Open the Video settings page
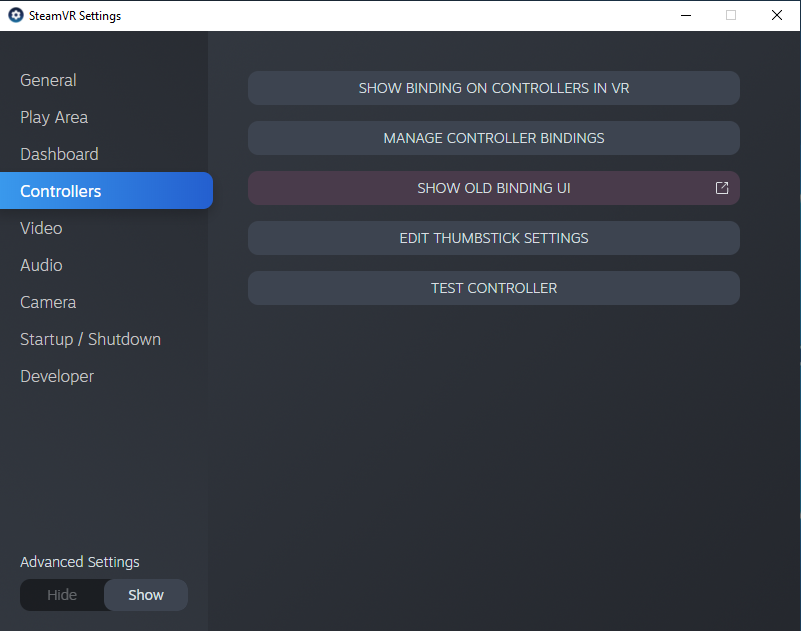The height and width of the screenshot is (631, 801). point(41,228)
